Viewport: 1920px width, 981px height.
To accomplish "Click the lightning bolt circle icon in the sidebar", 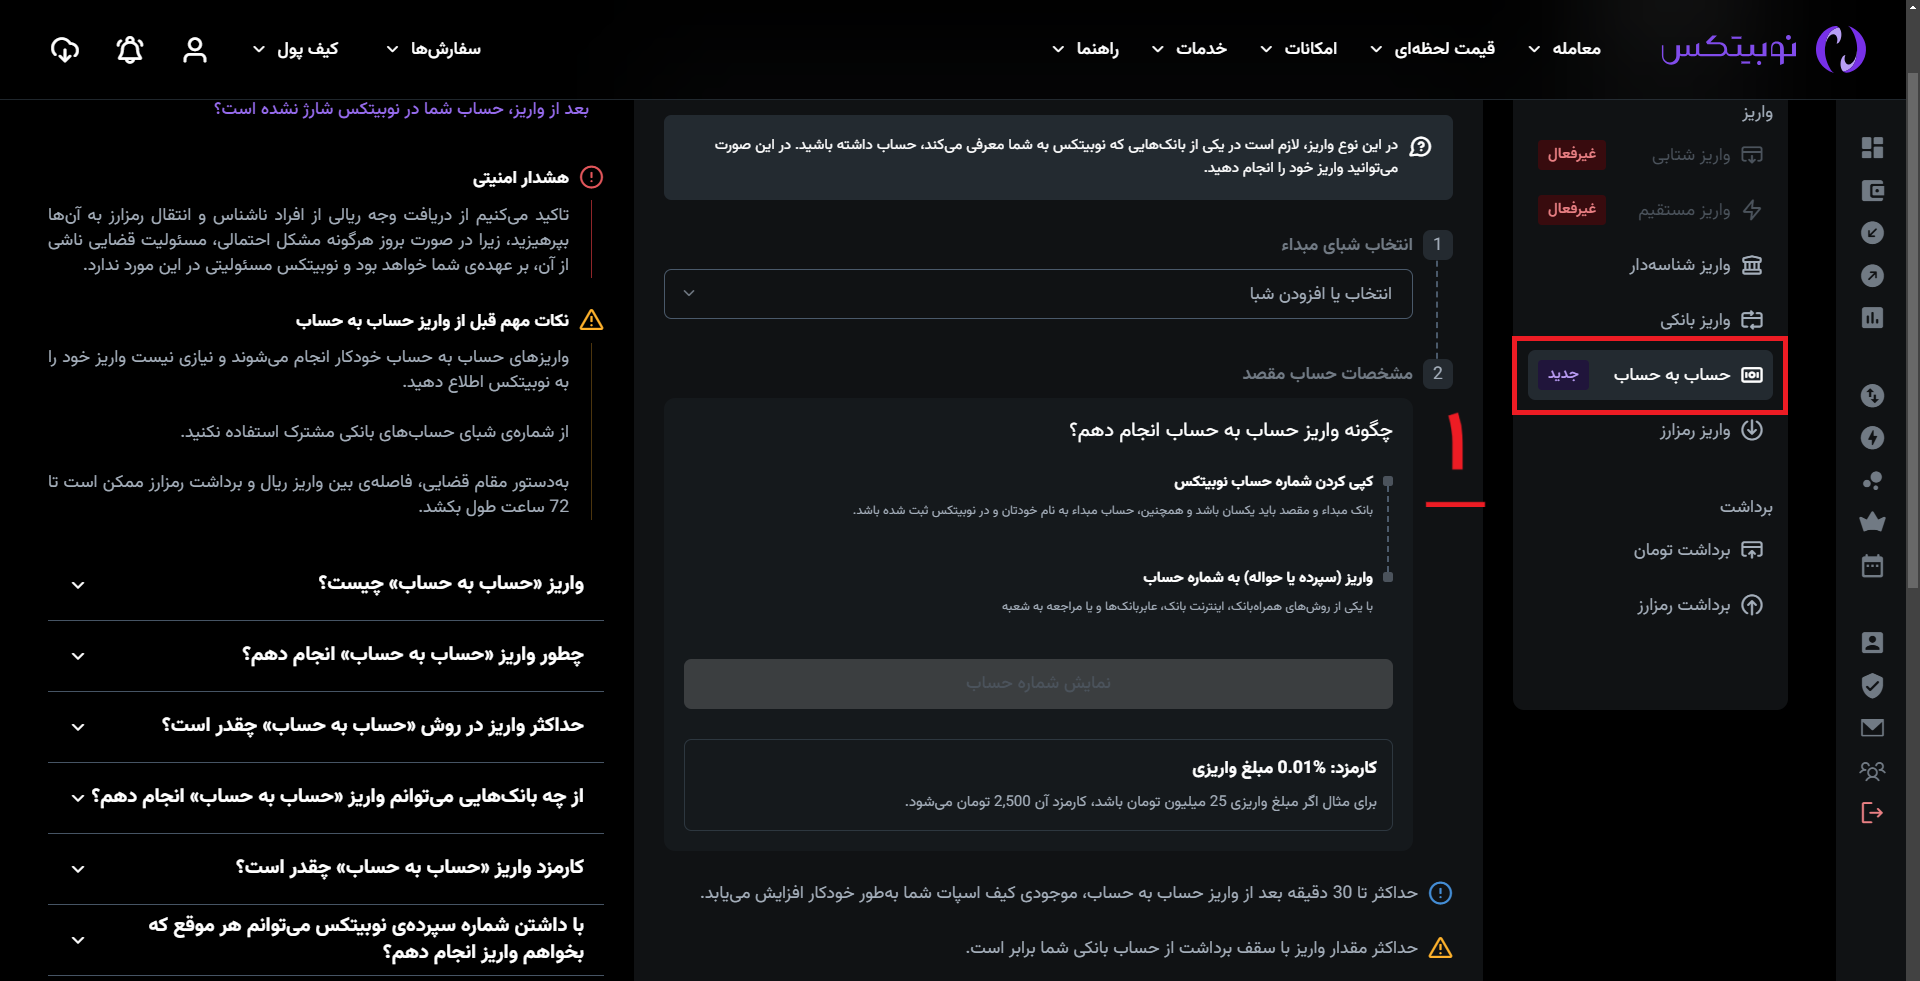I will (1872, 437).
